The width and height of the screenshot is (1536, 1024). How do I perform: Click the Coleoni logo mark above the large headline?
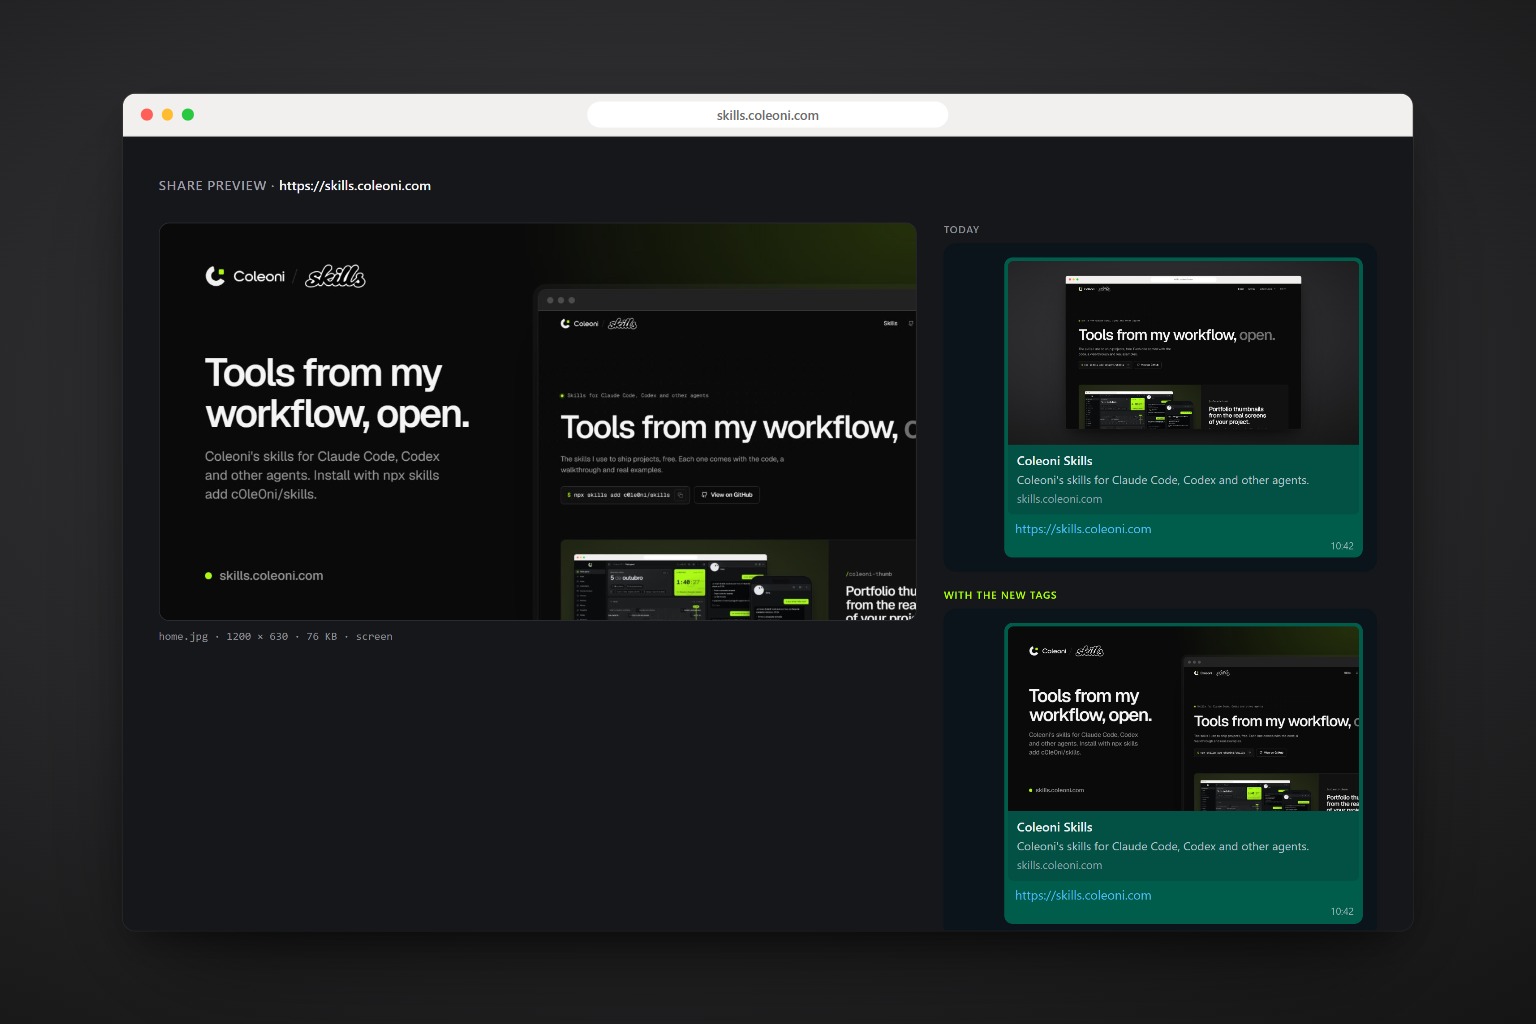215,276
